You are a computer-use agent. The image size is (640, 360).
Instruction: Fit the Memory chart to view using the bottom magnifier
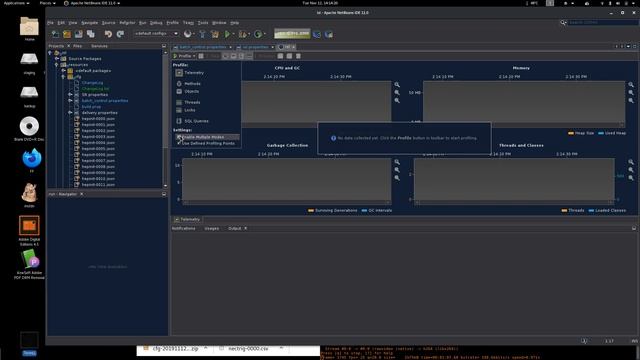[631, 100]
